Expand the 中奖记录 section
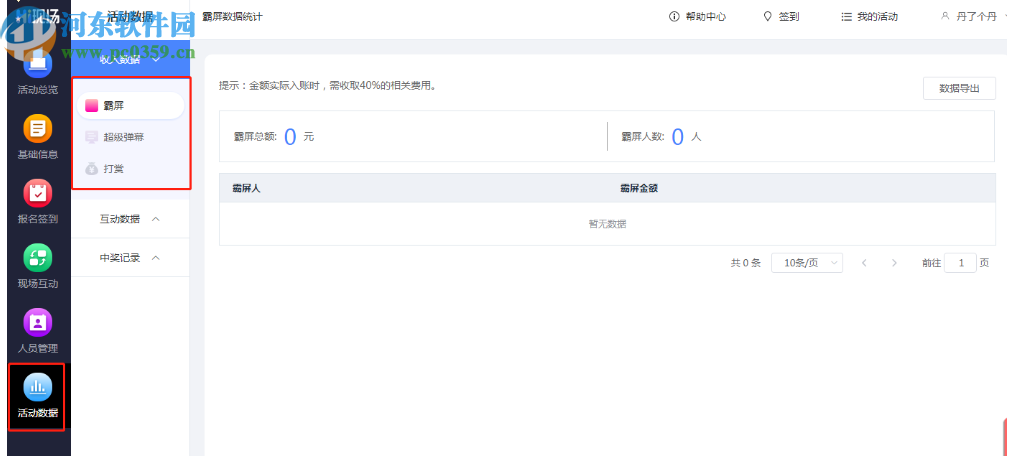Image resolution: width=1020 pixels, height=467 pixels. tap(130, 258)
